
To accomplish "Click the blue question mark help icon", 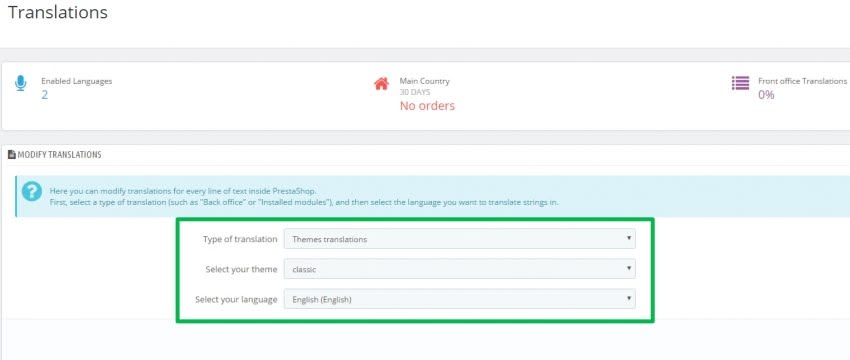I will pyautogui.click(x=32, y=191).
